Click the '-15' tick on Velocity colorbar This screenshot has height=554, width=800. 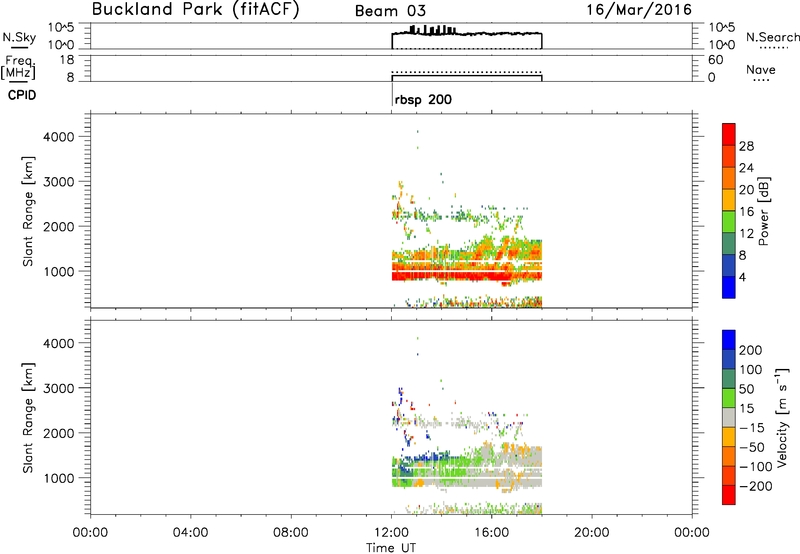point(752,428)
